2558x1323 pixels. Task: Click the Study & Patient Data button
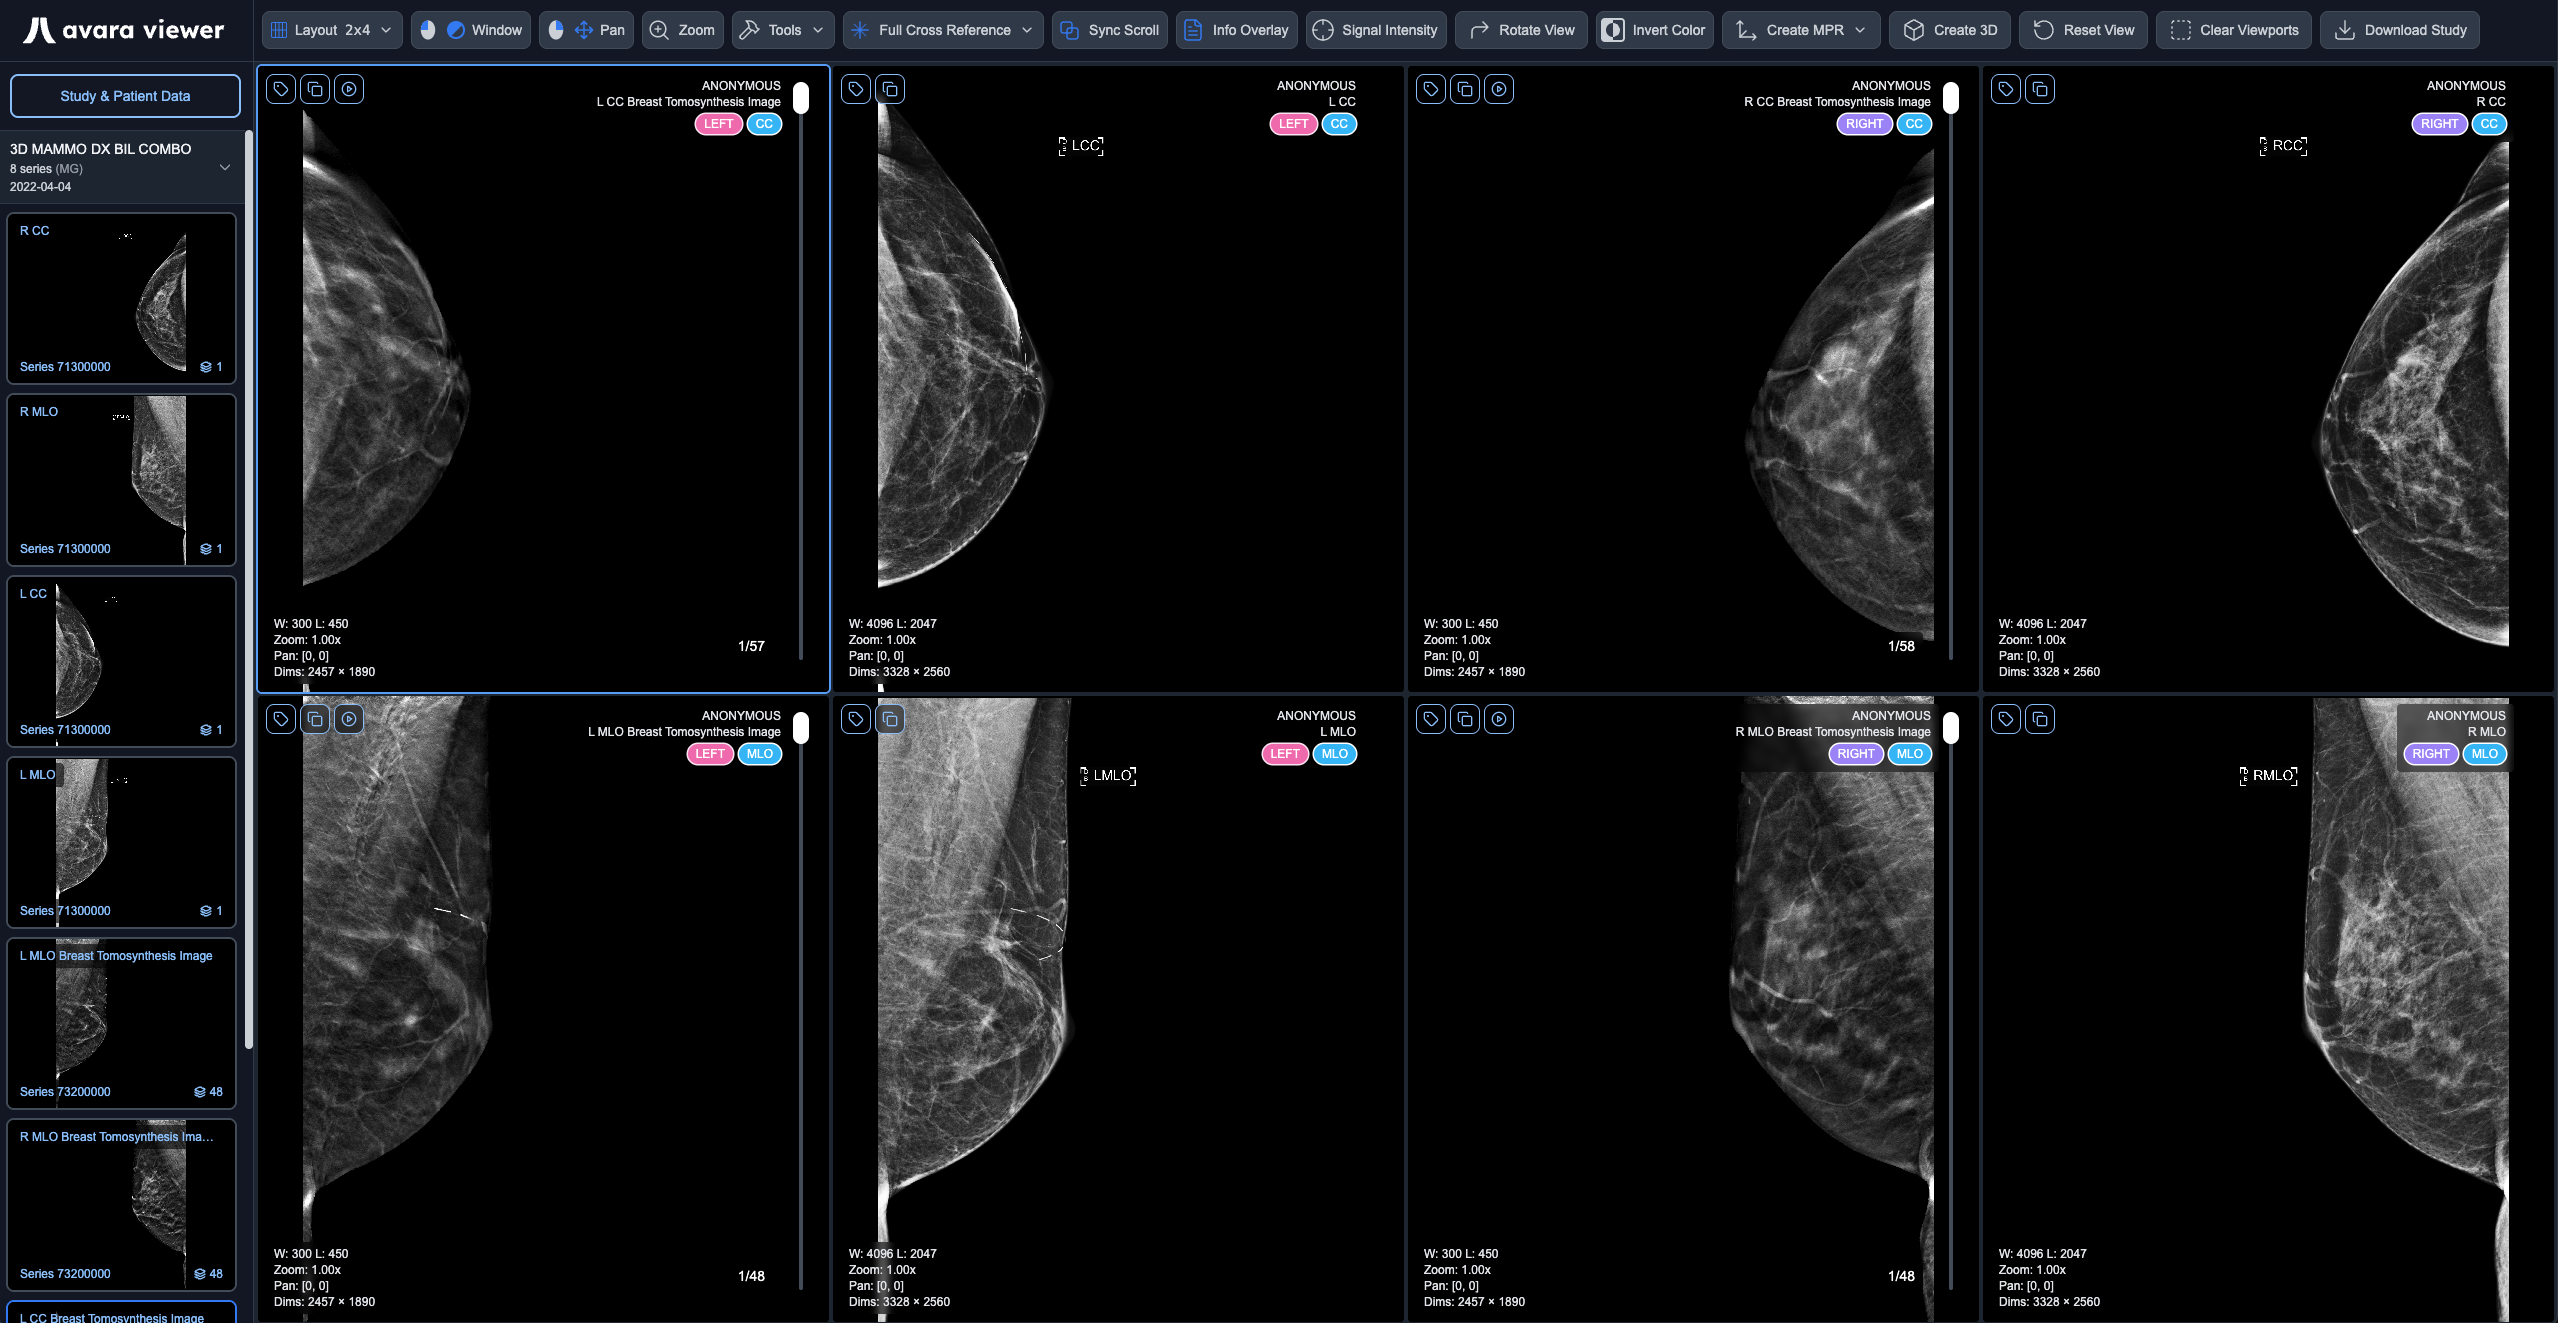[x=125, y=95]
